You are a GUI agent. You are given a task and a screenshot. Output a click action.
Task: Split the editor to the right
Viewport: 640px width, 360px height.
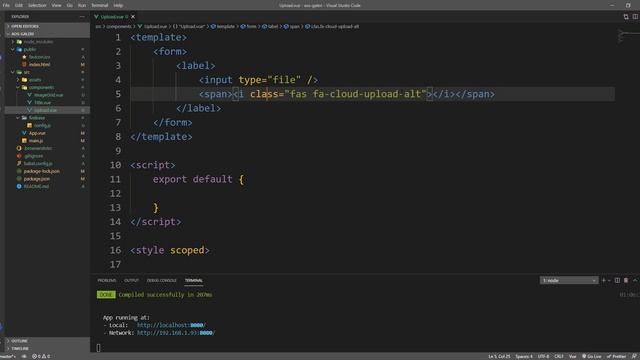pyautogui.click(x=635, y=17)
